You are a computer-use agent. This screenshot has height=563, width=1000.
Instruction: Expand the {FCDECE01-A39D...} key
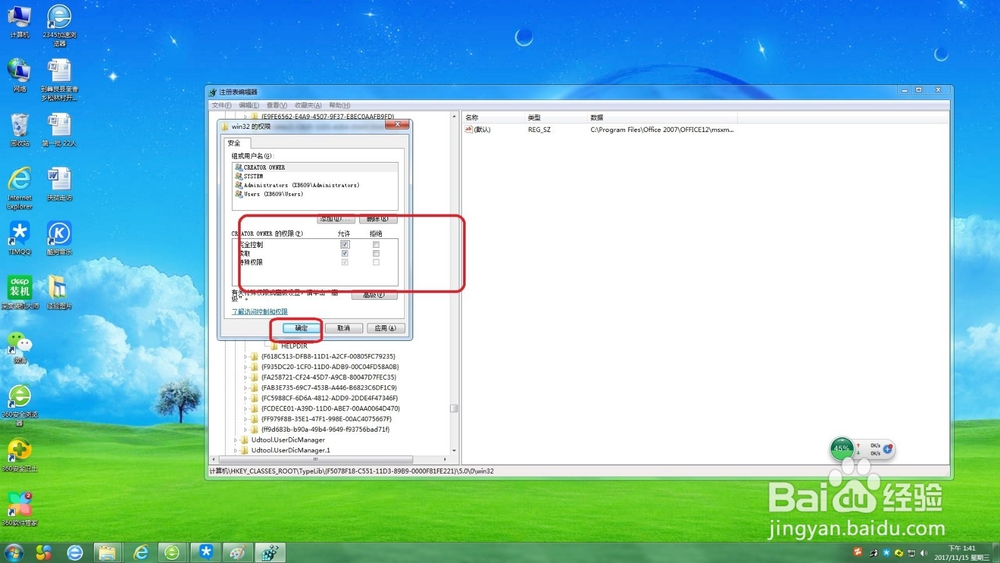(246, 408)
